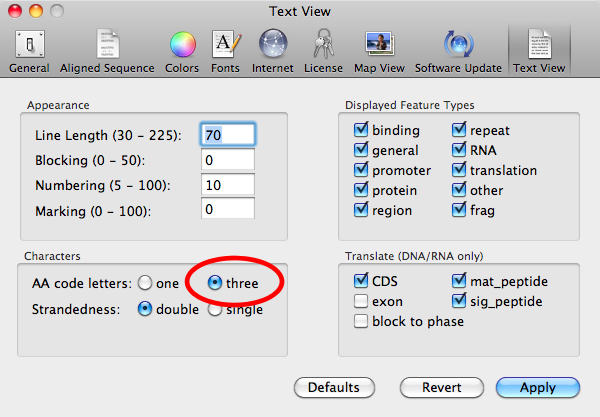Uncheck the RNA feature type

pyautogui.click(x=460, y=151)
